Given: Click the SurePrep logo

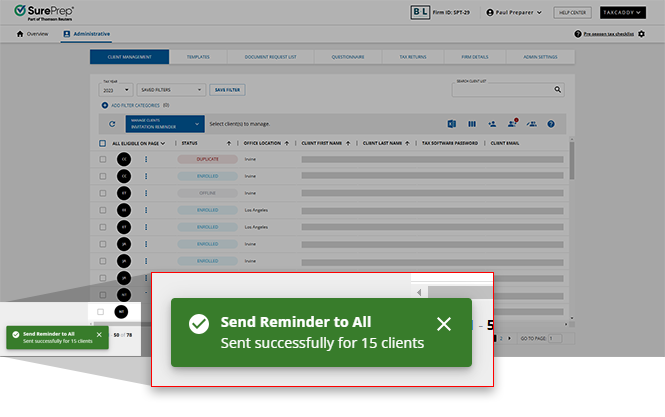Looking at the screenshot, I should [44, 12].
